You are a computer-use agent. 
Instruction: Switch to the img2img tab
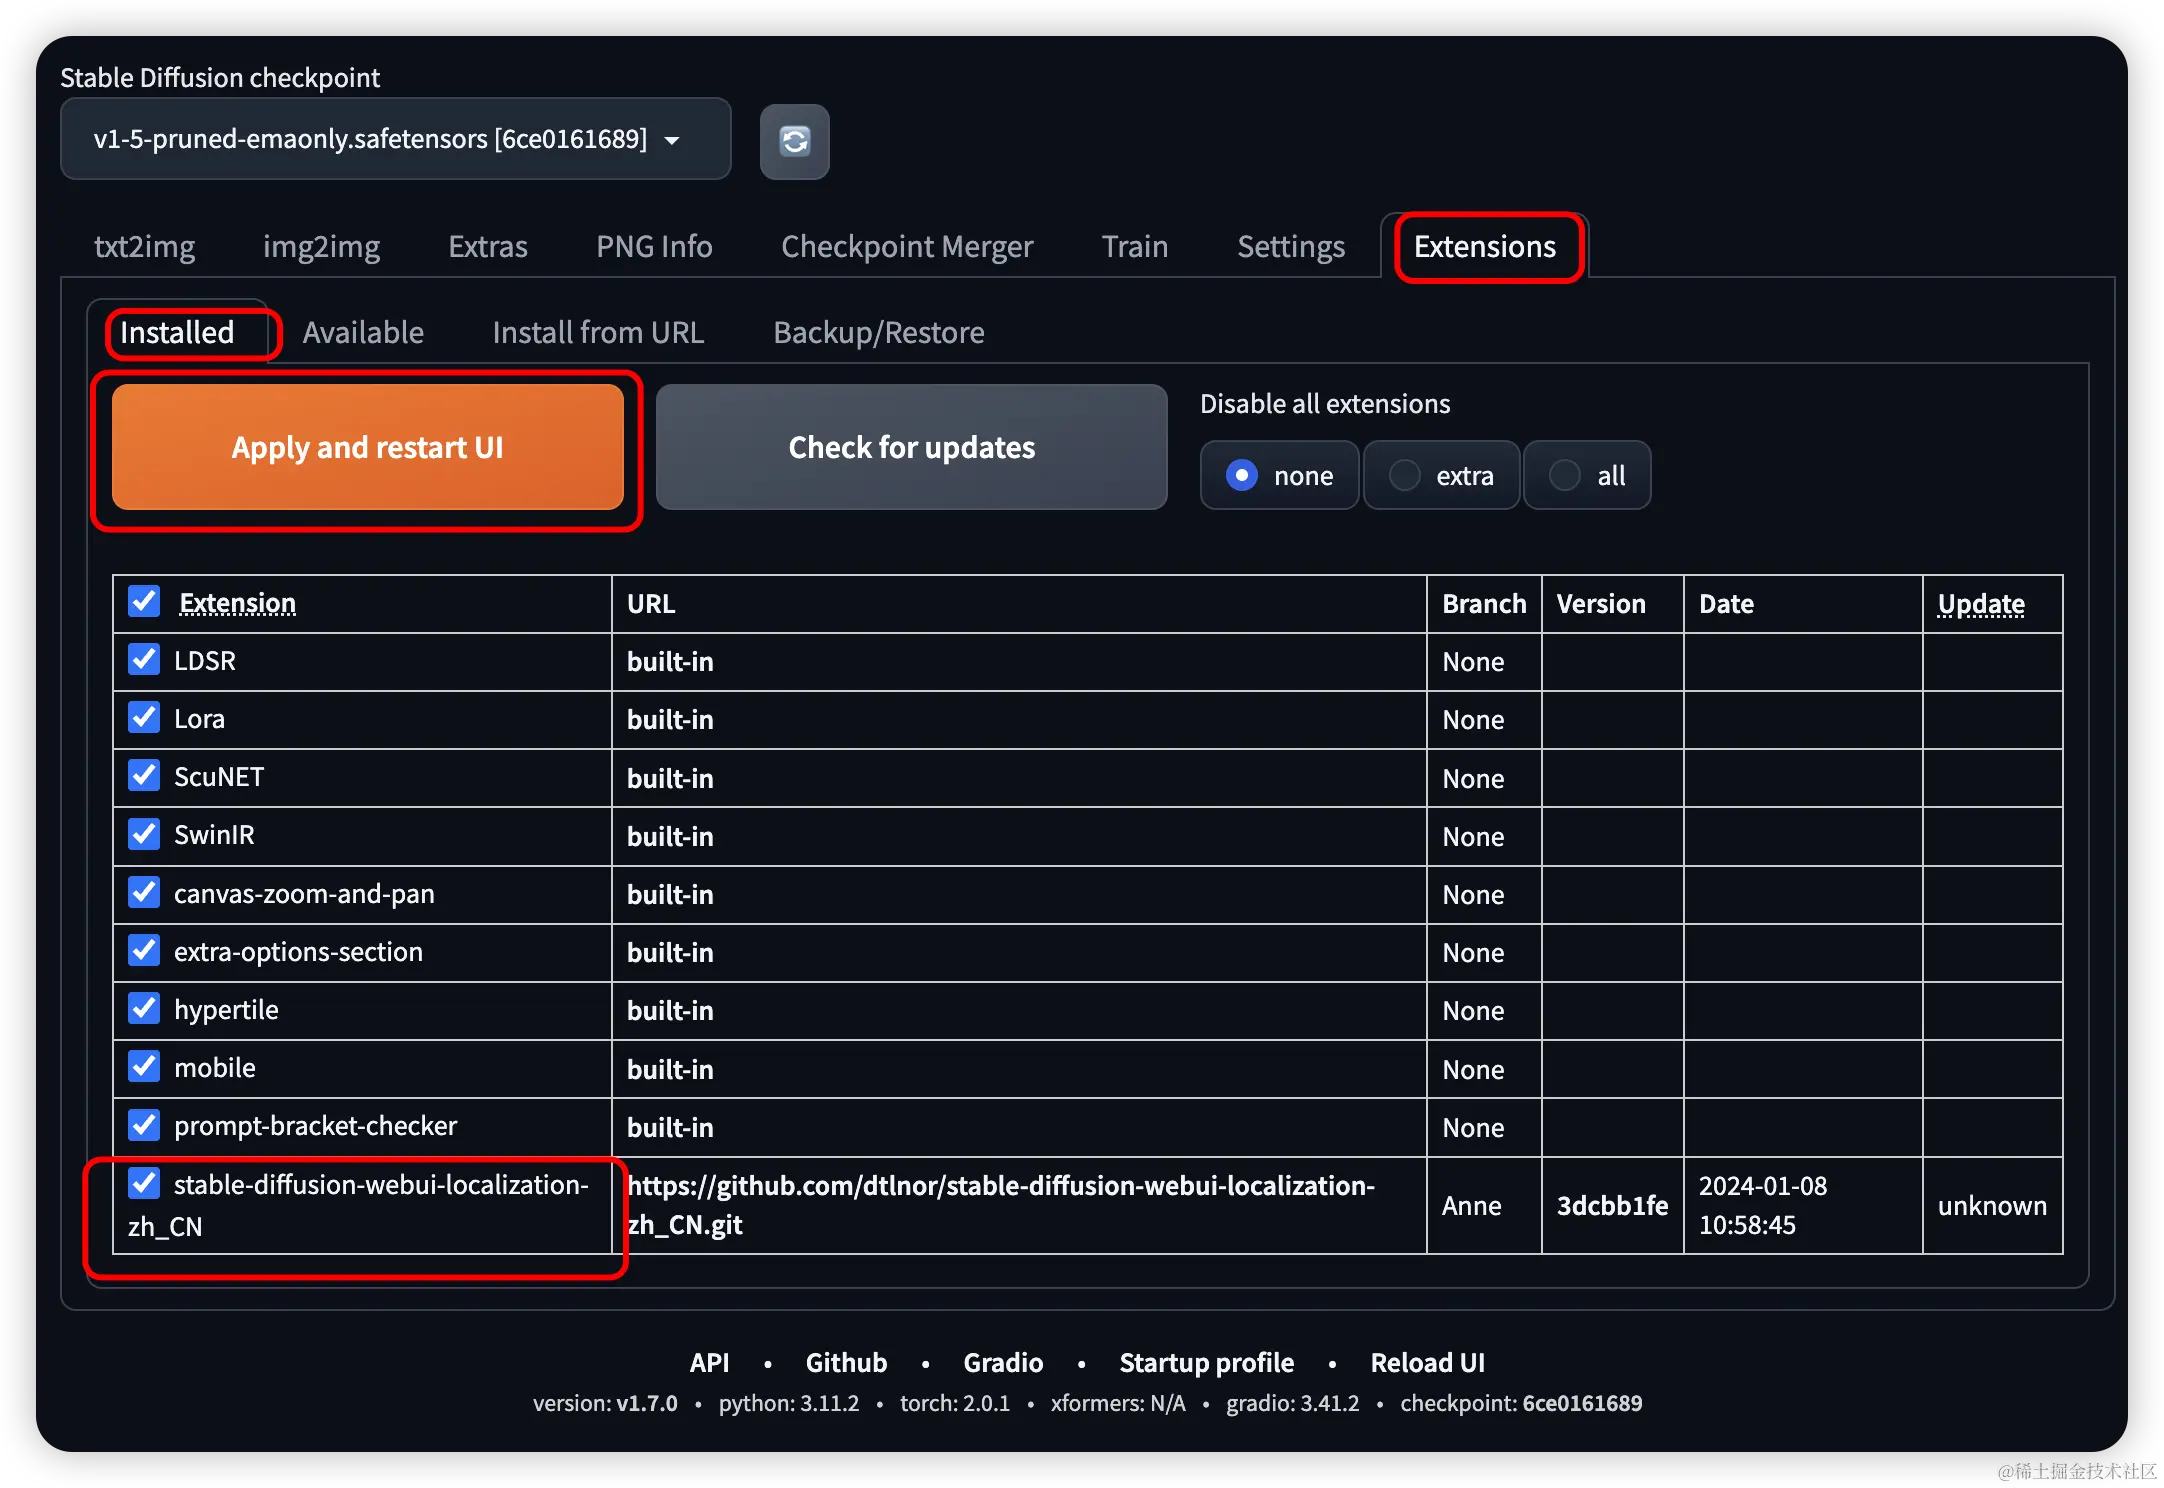pyautogui.click(x=321, y=246)
